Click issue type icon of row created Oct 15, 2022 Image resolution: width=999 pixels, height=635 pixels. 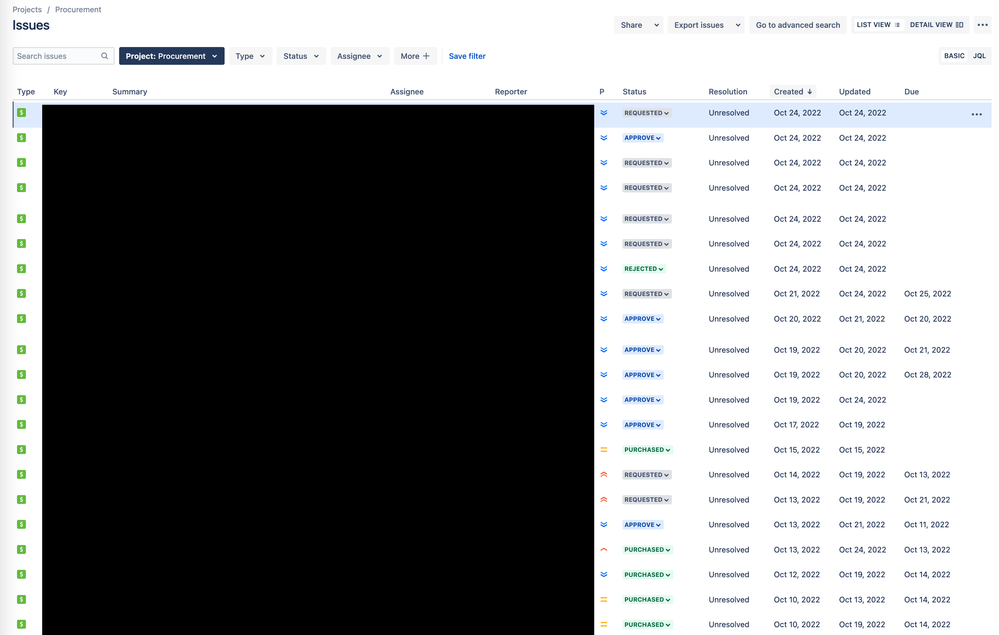[22, 449]
